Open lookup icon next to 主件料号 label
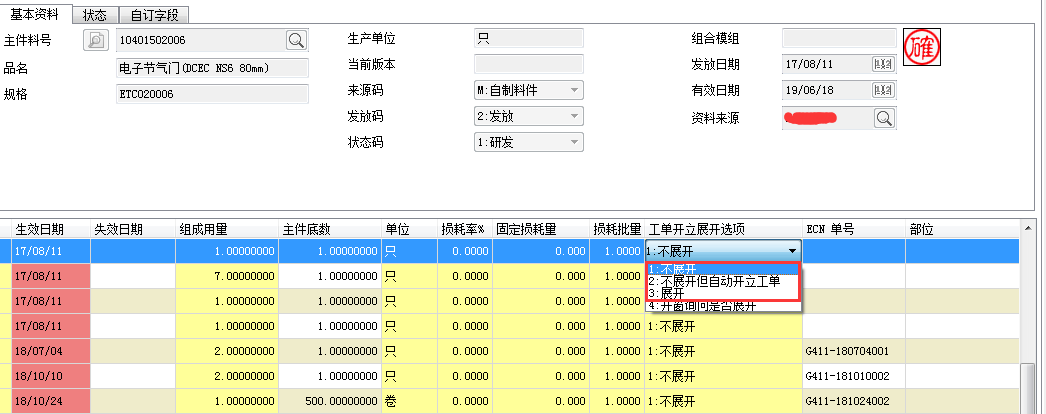This screenshot has height=414, width=1046. (x=96, y=40)
